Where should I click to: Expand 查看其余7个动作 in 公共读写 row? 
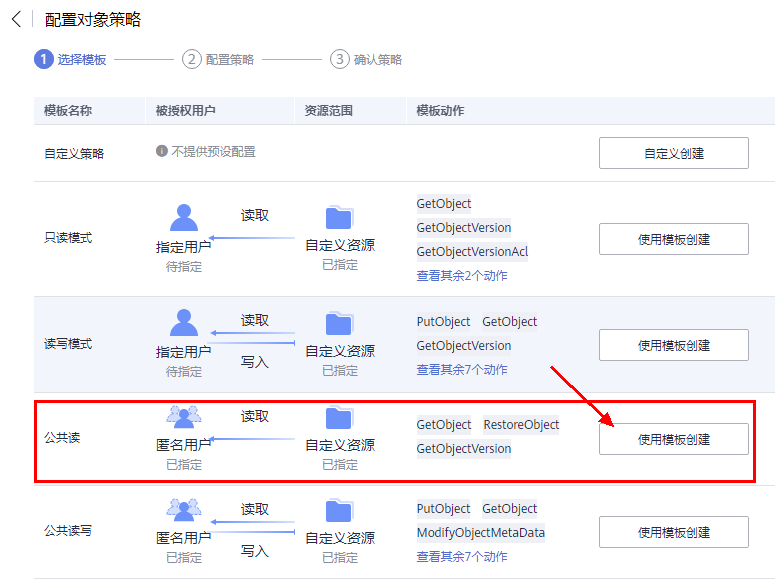tap(462, 557)
